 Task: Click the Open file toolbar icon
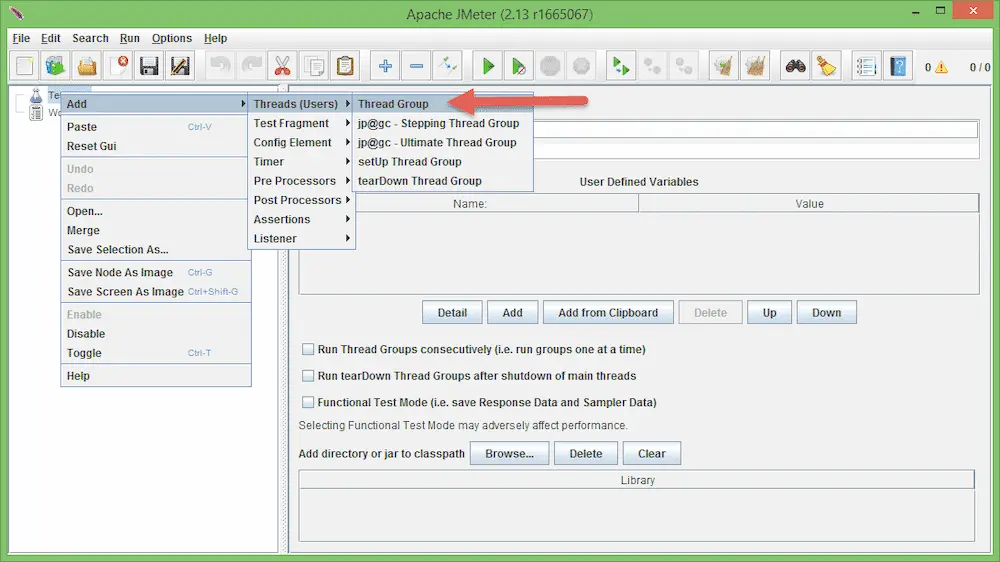(87, 66)
